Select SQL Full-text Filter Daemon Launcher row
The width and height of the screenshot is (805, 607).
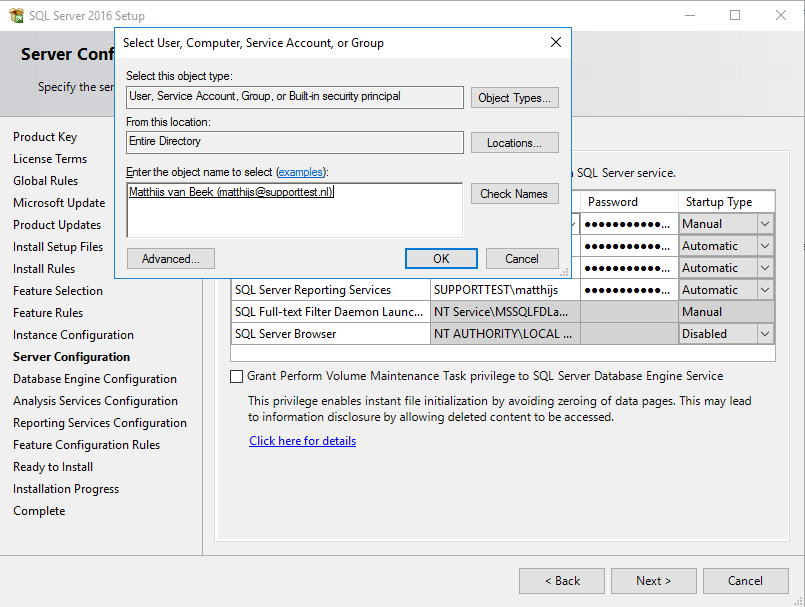(503, 312)
